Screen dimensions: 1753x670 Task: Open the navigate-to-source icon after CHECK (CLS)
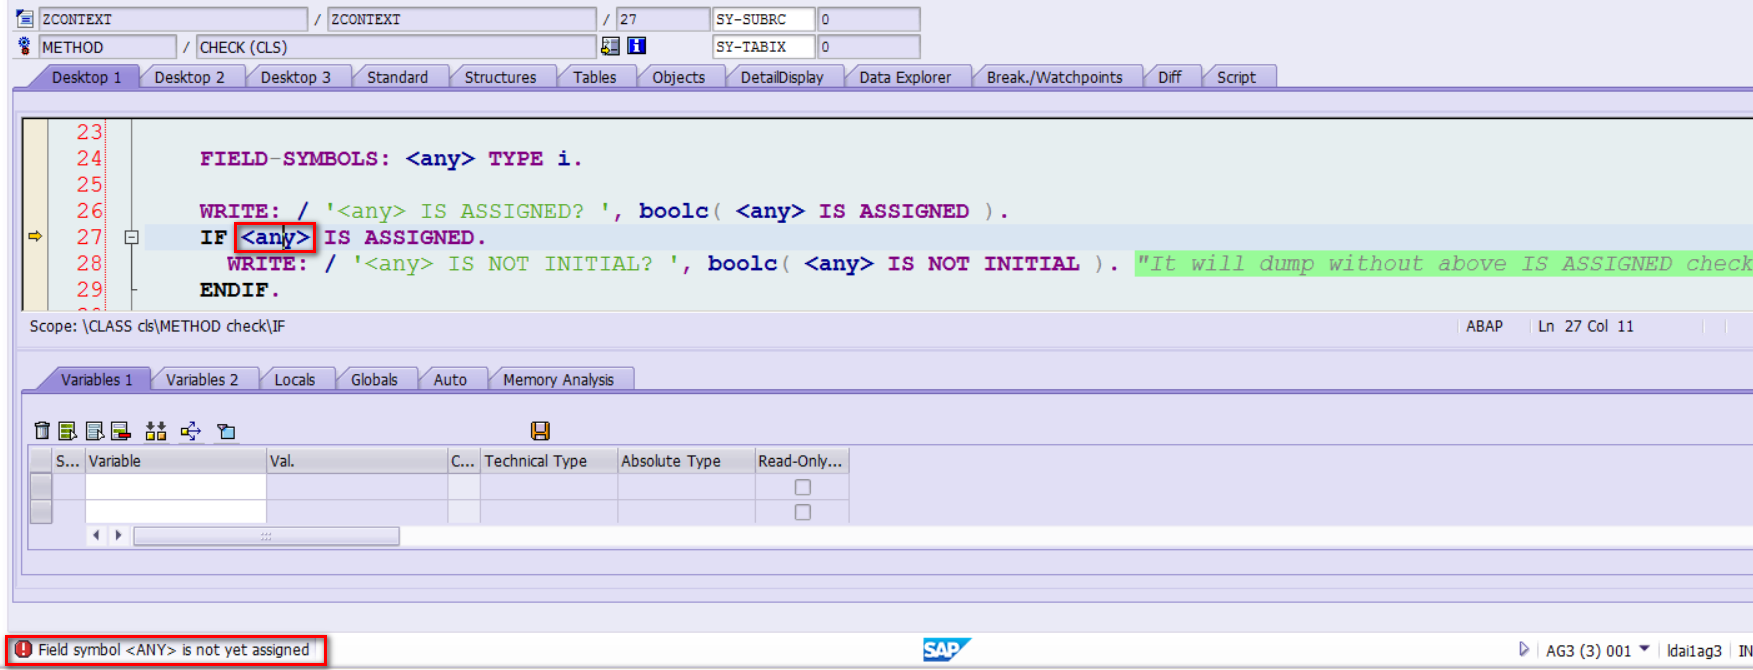(x=610, y=46)
